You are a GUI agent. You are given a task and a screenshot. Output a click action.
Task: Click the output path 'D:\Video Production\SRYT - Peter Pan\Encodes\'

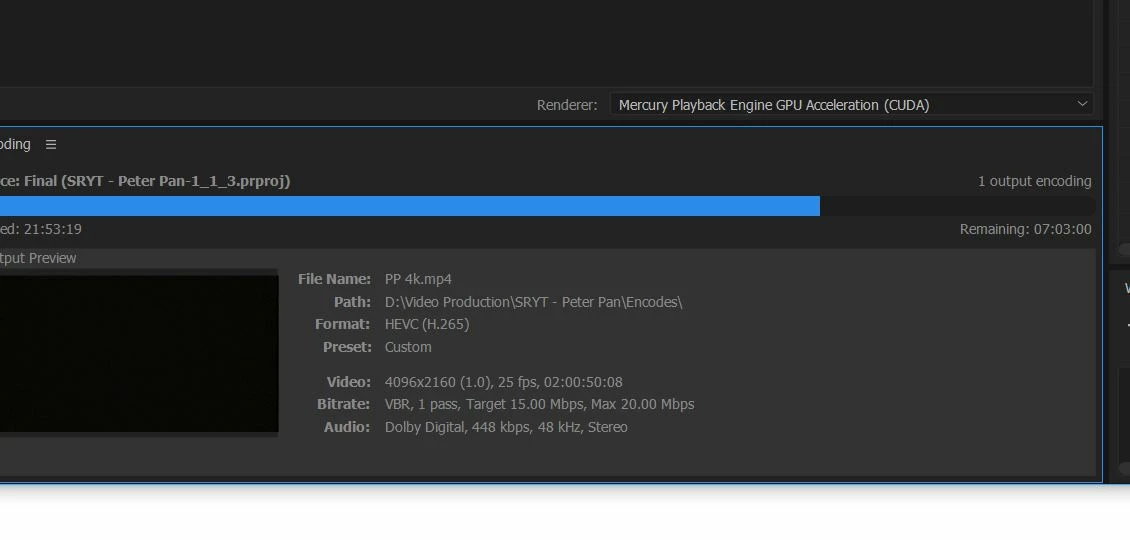click(x=533, y=302)
